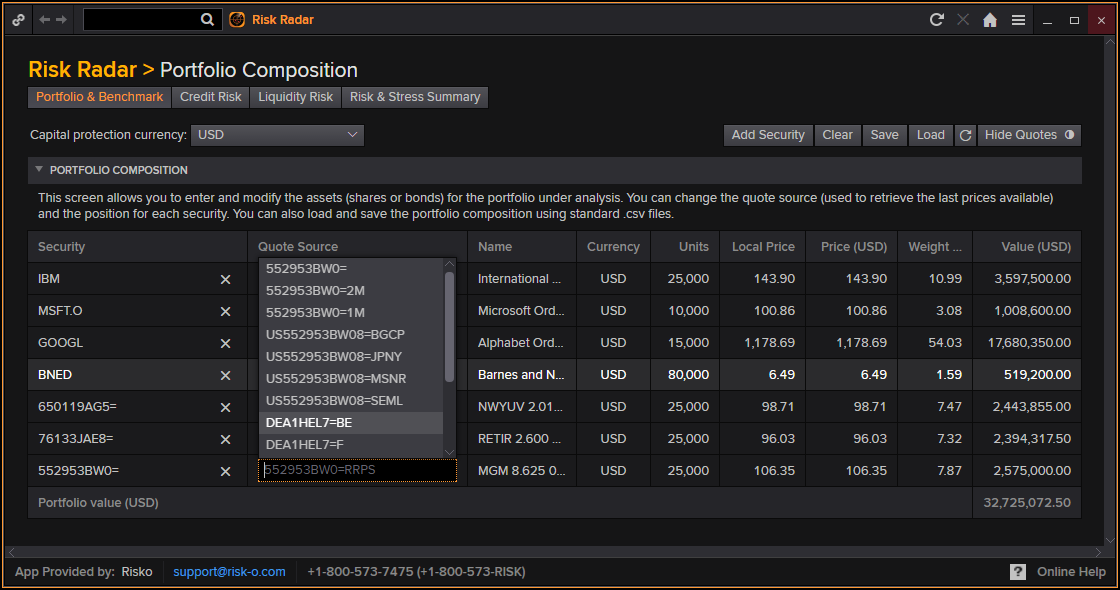Click the horizontal scrollbar right arrow
Image resolution: width=1120 pixels, height=590 pixels.
click(1098, 552)
